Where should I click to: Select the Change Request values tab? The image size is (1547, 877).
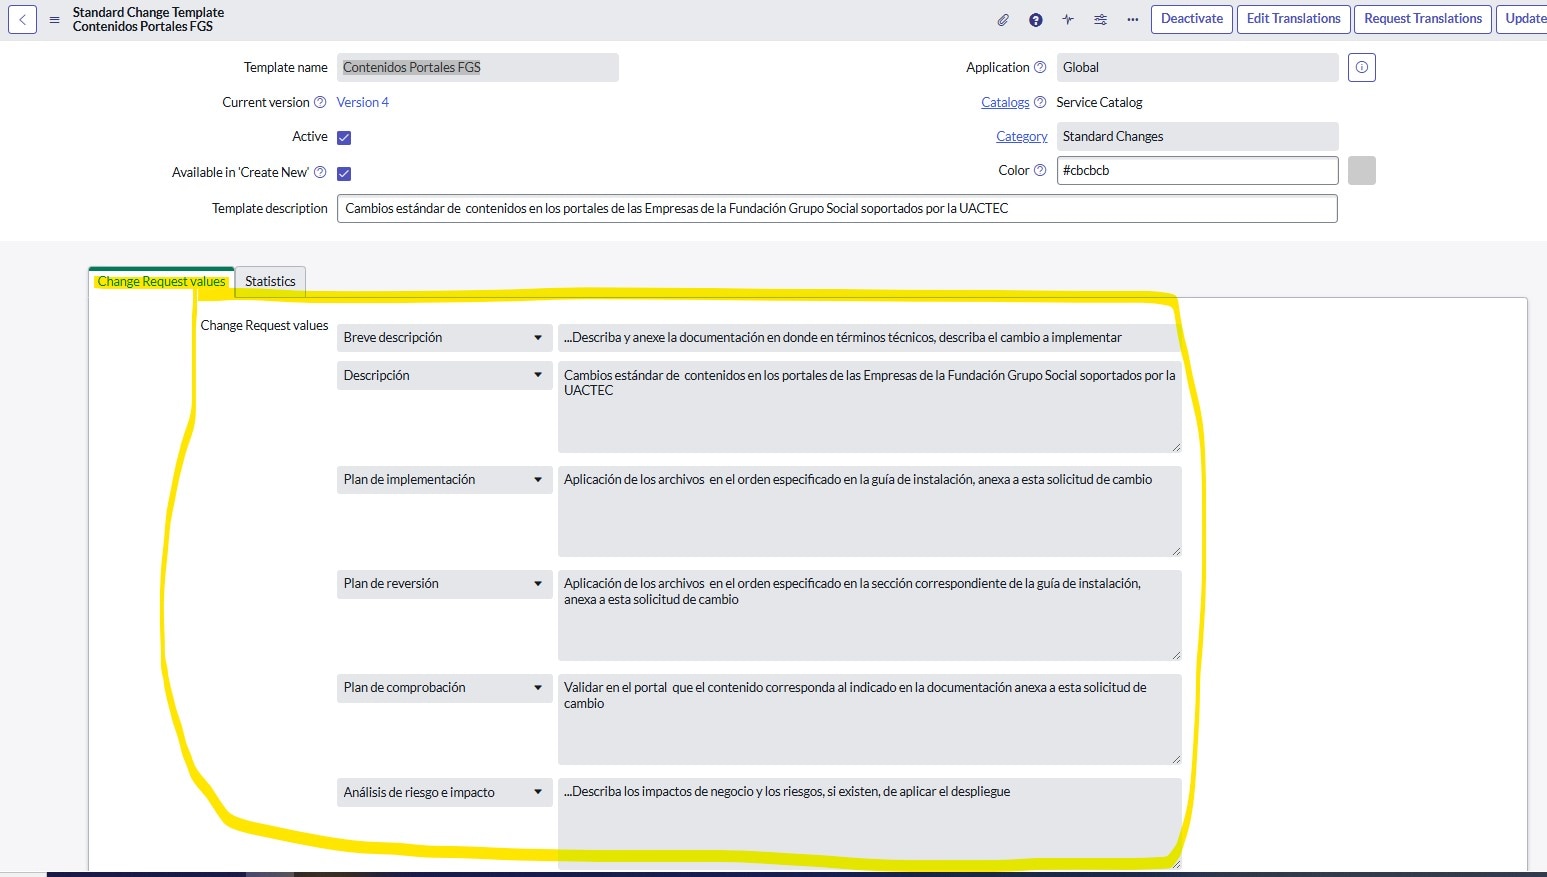(x=160, y=281)
